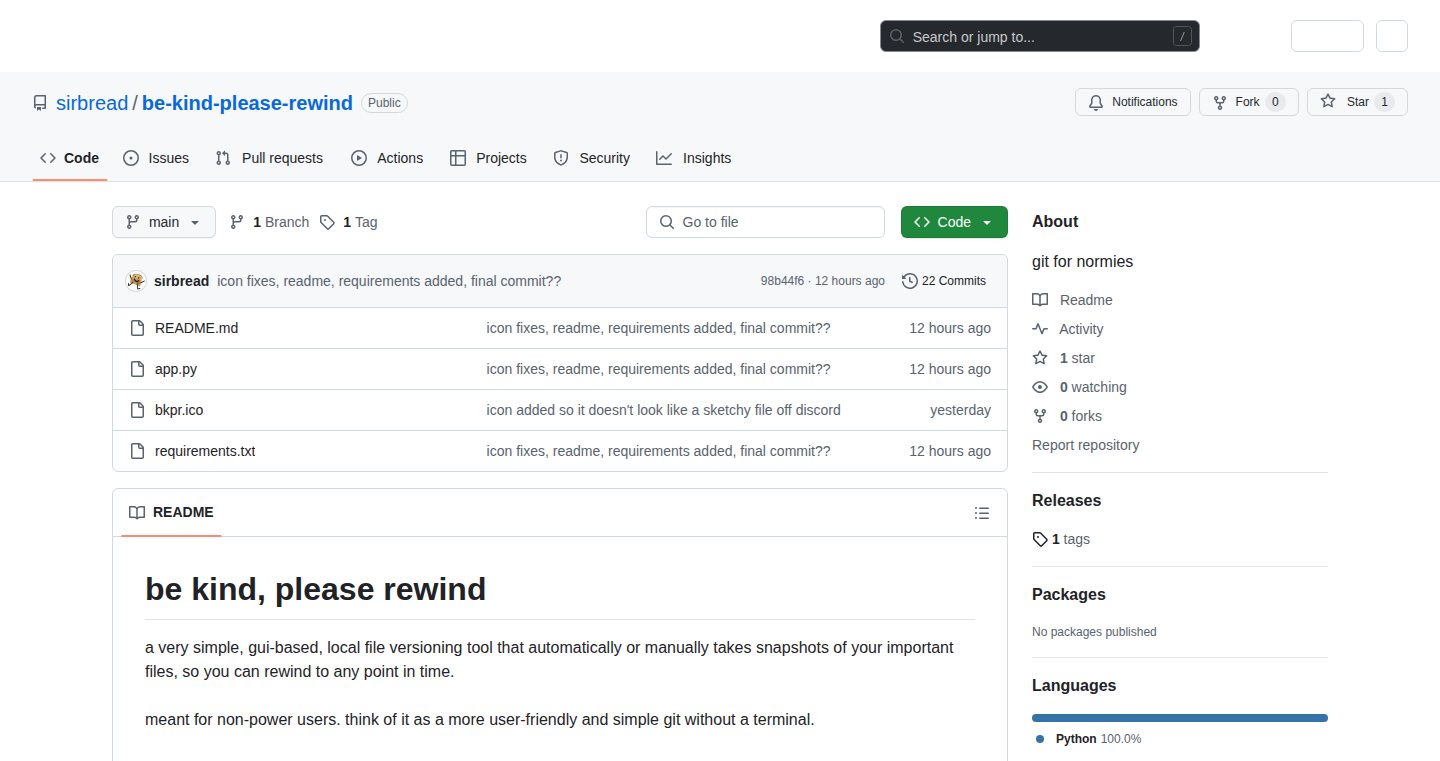Select the README tab in file viewer
1440x761 pixels.
click(x=171, y=512)
